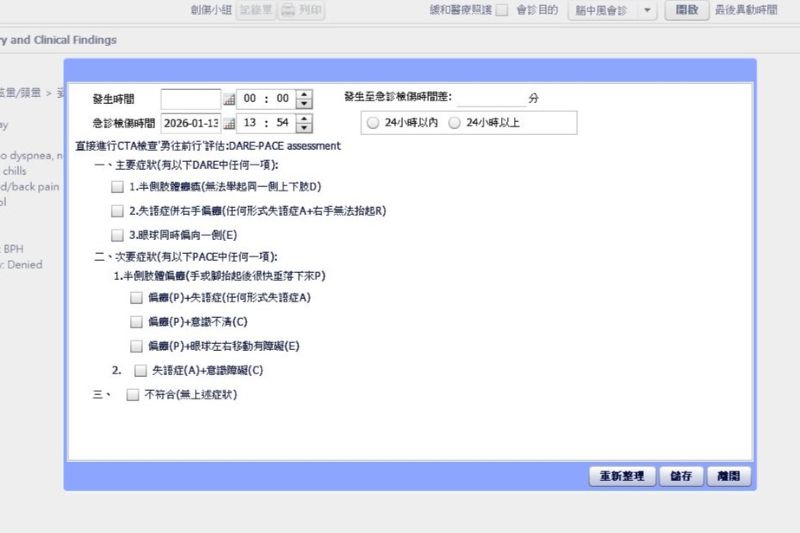The image size is (800, 533).
Task: Select 24小時以上 radio button
Action: click(454, 123)
